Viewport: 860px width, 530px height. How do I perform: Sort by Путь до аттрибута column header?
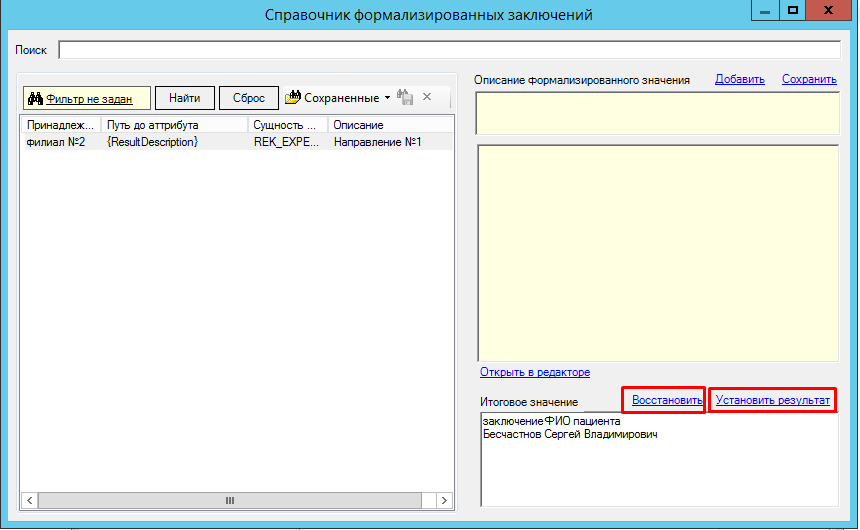pos(174,125)
